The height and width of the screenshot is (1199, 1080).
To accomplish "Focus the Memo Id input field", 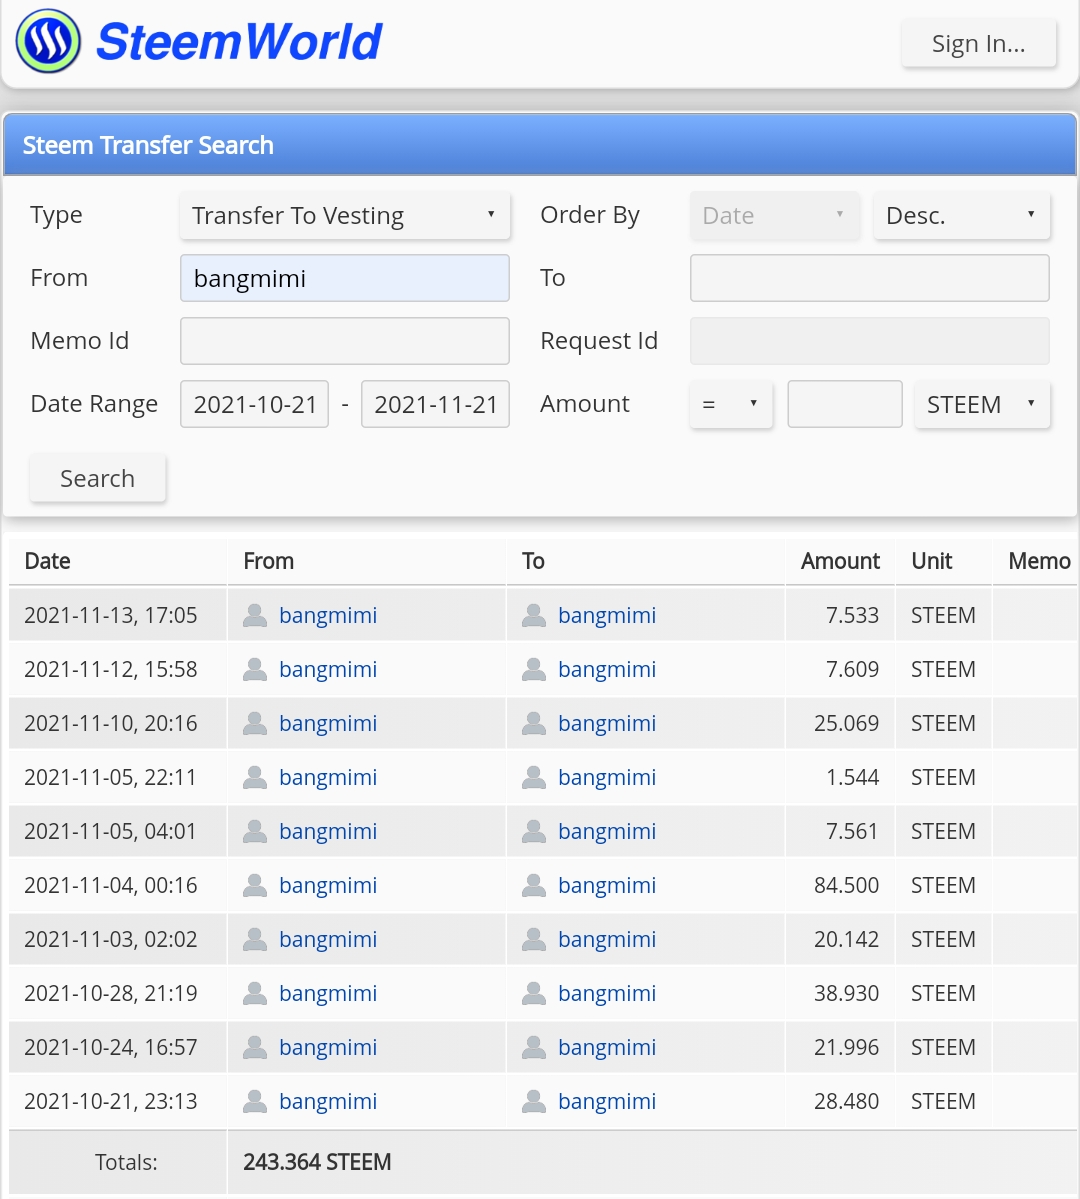I will click(x=345, y=341).
